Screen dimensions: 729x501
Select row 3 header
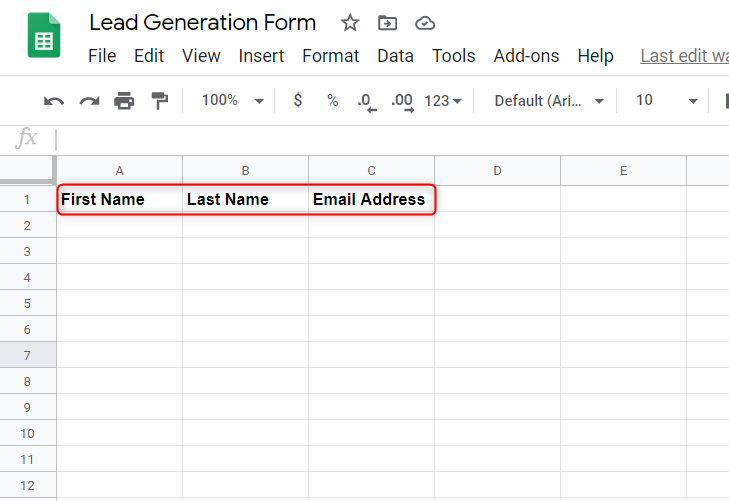[x=27, y=251]
